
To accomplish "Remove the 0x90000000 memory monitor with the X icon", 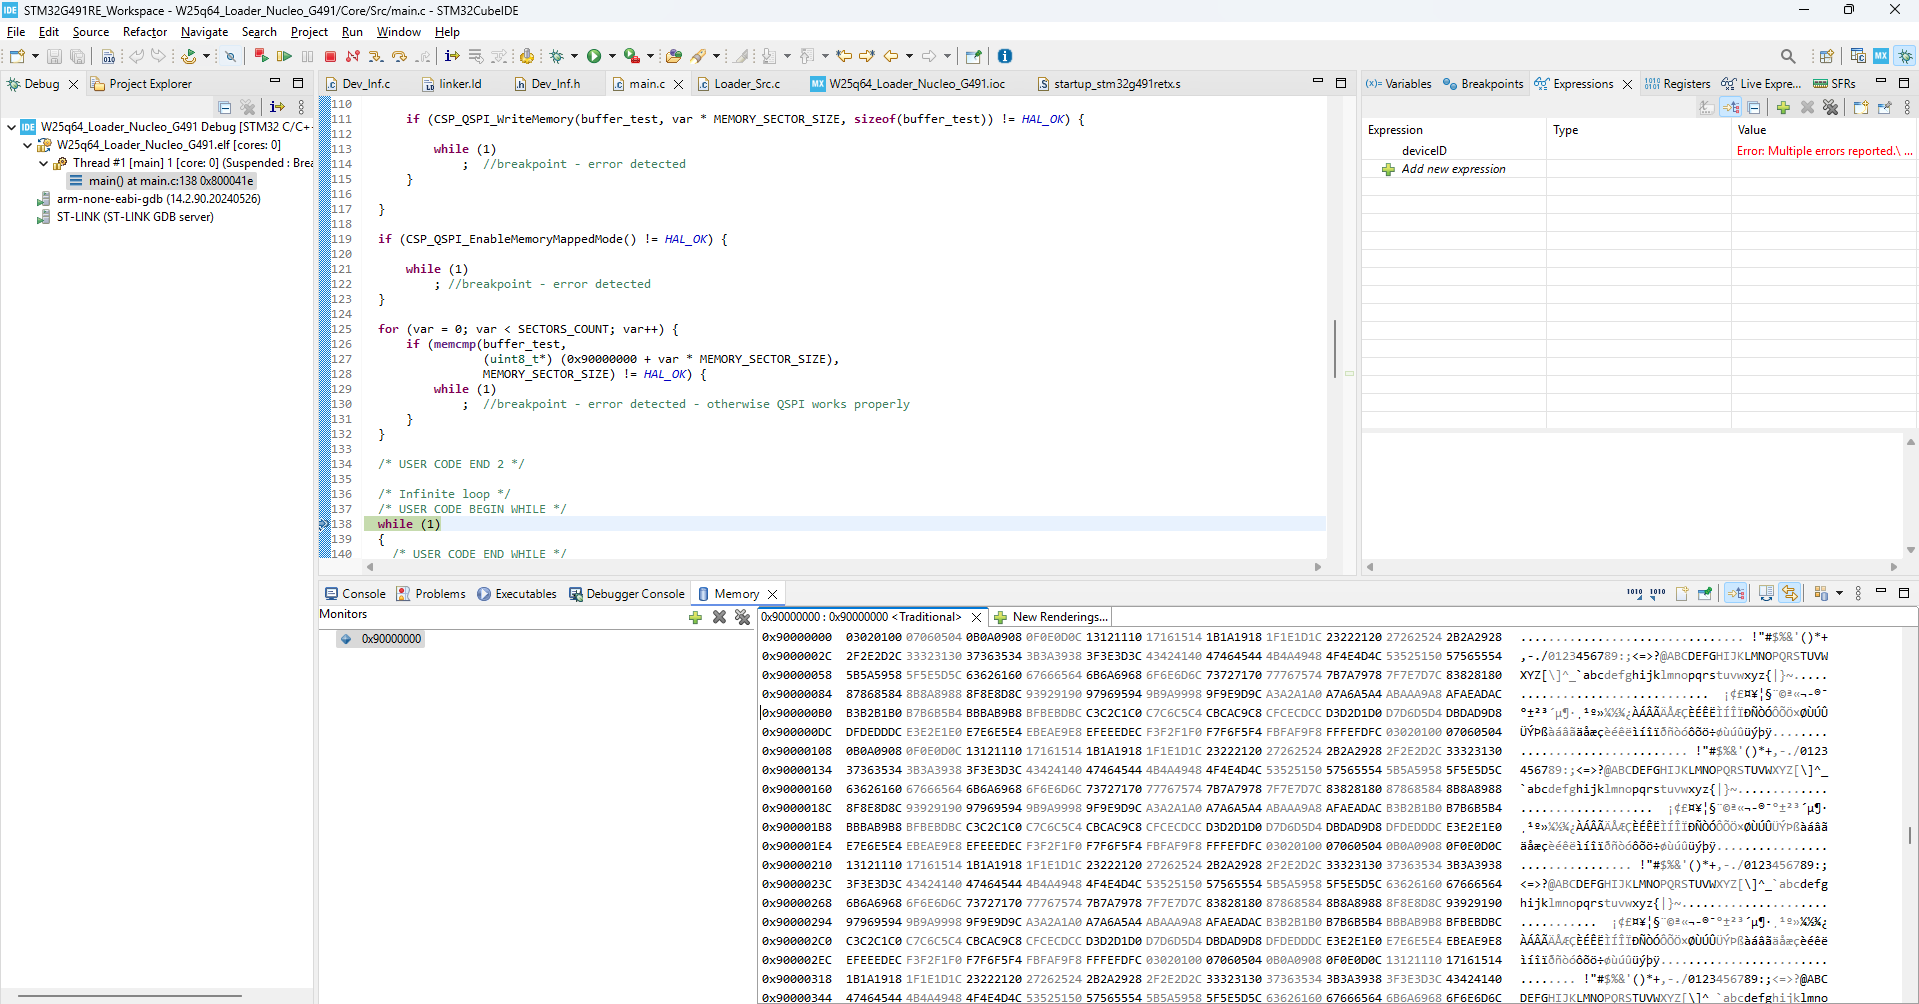I will point(720,617).
